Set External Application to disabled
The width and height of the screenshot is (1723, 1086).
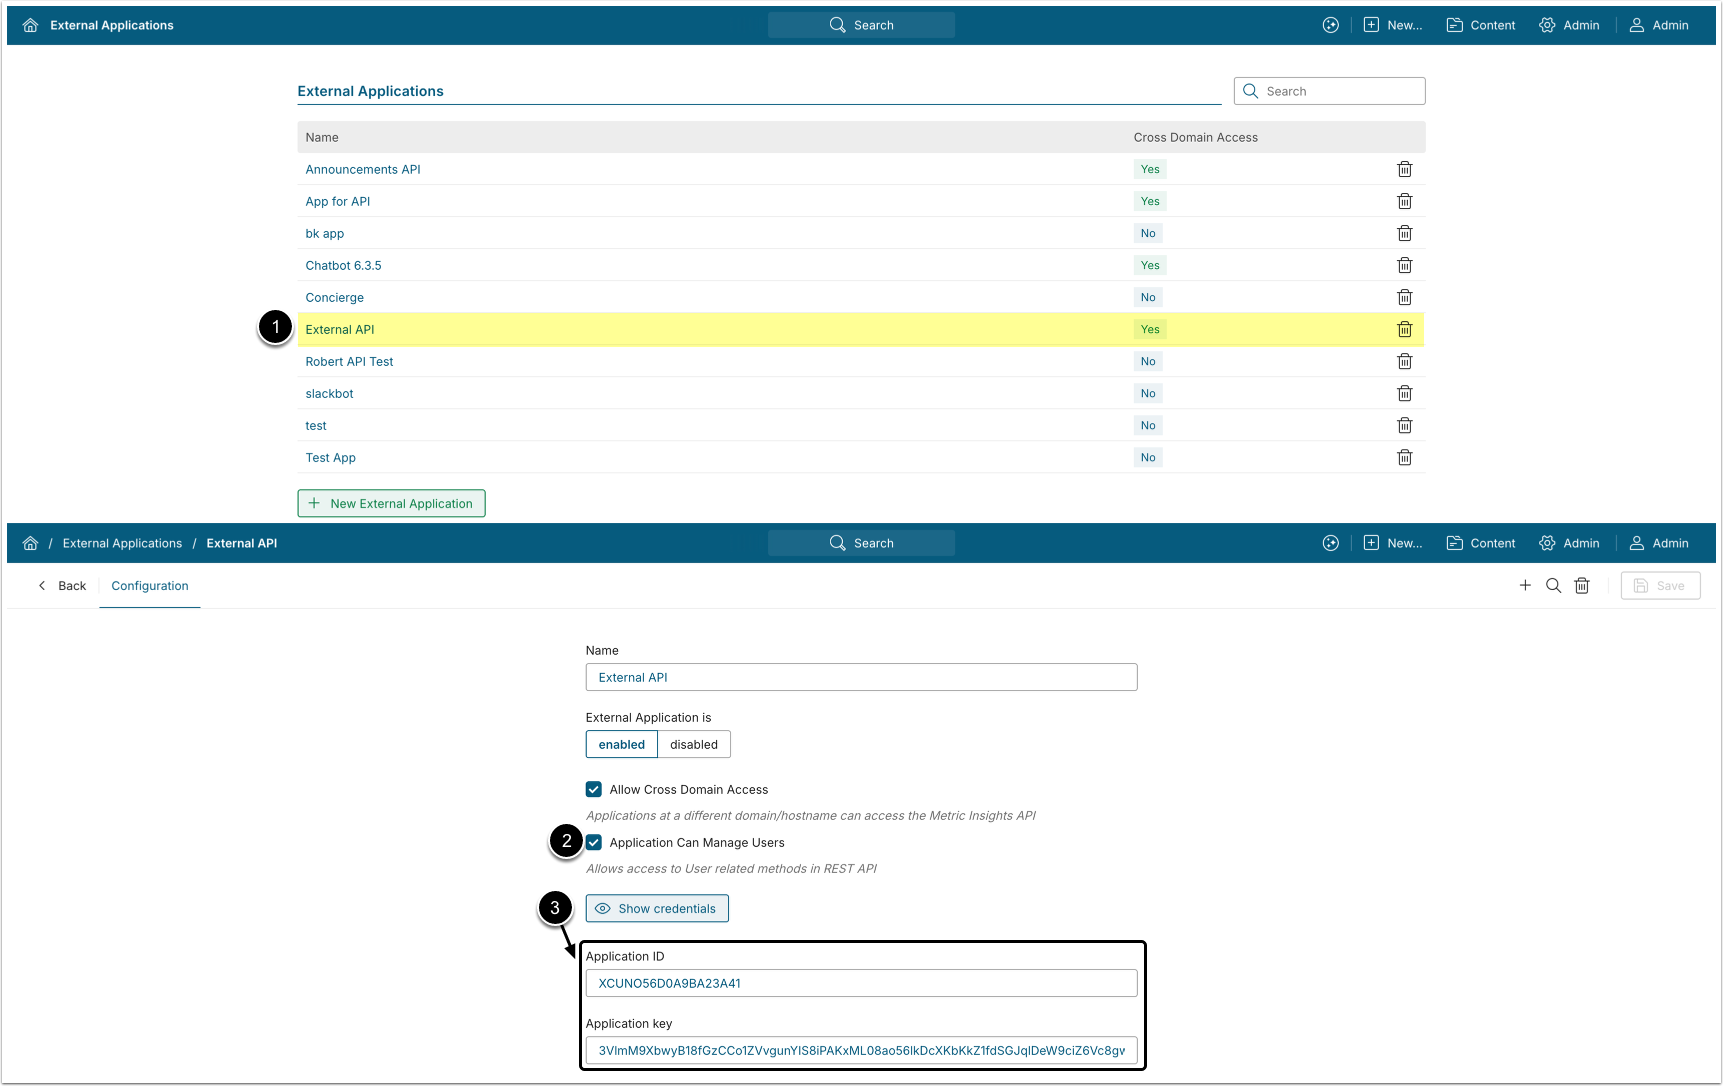pos(694,744)
